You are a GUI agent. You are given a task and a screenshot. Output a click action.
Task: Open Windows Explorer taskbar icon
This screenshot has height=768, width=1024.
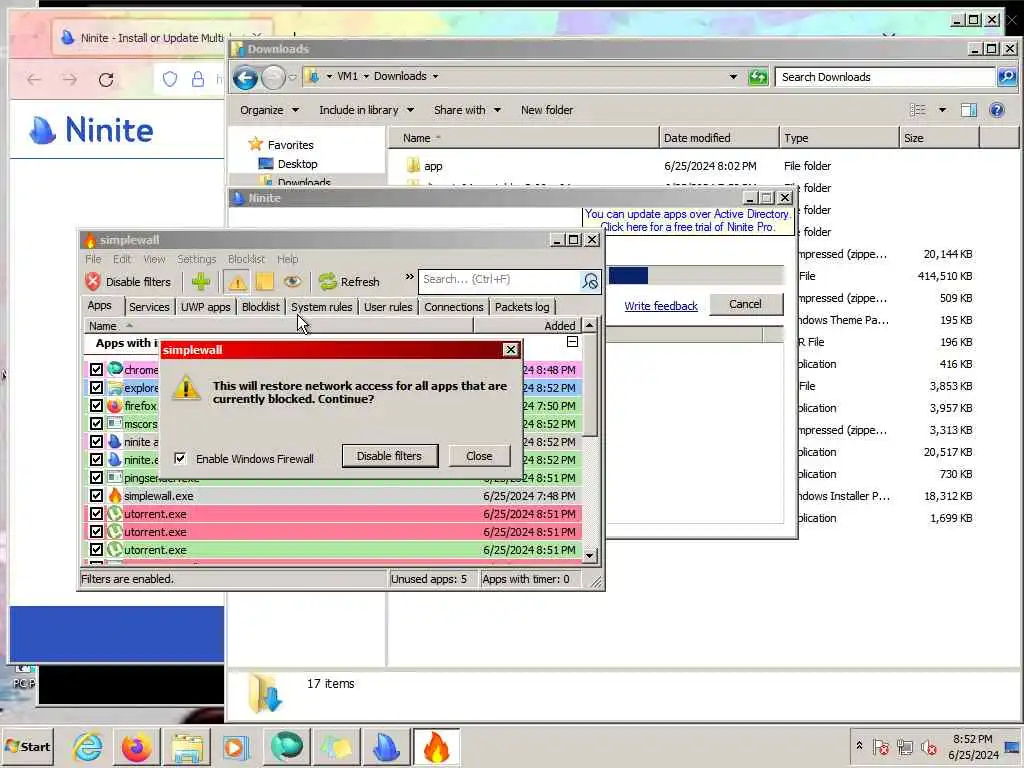click(x=187, y=746)
